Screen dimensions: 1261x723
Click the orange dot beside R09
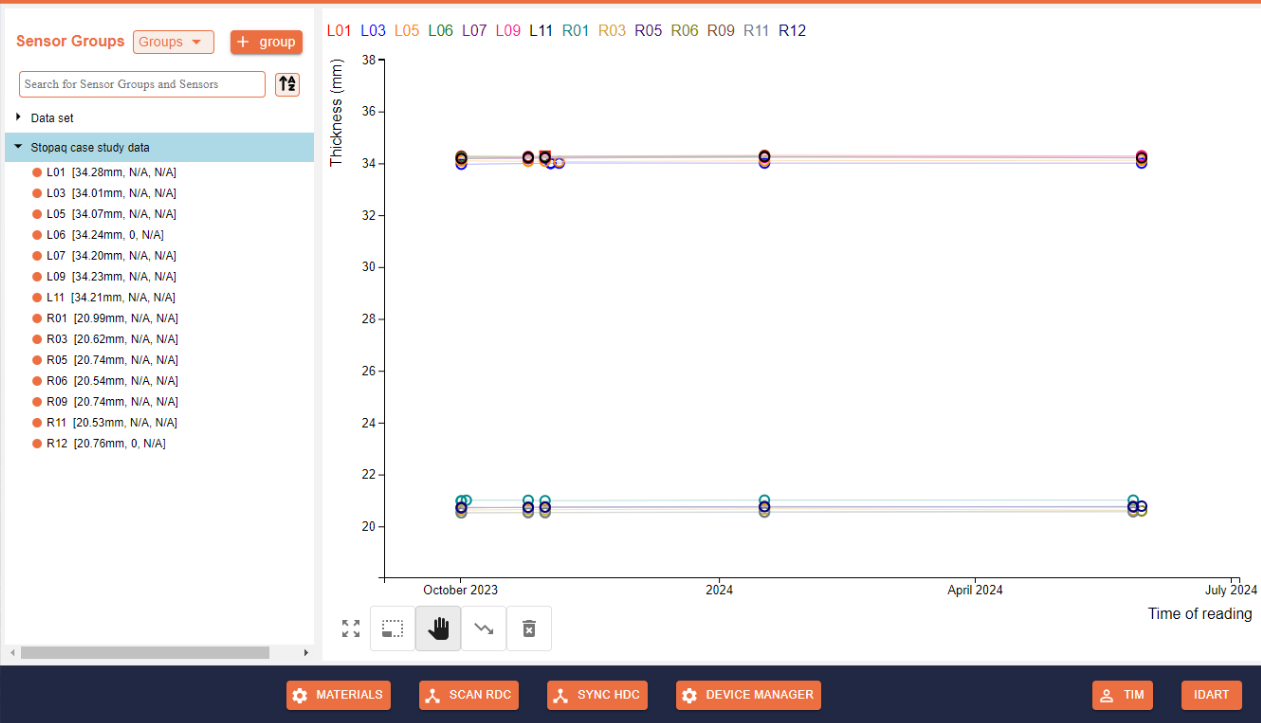(x=37, y=401)
